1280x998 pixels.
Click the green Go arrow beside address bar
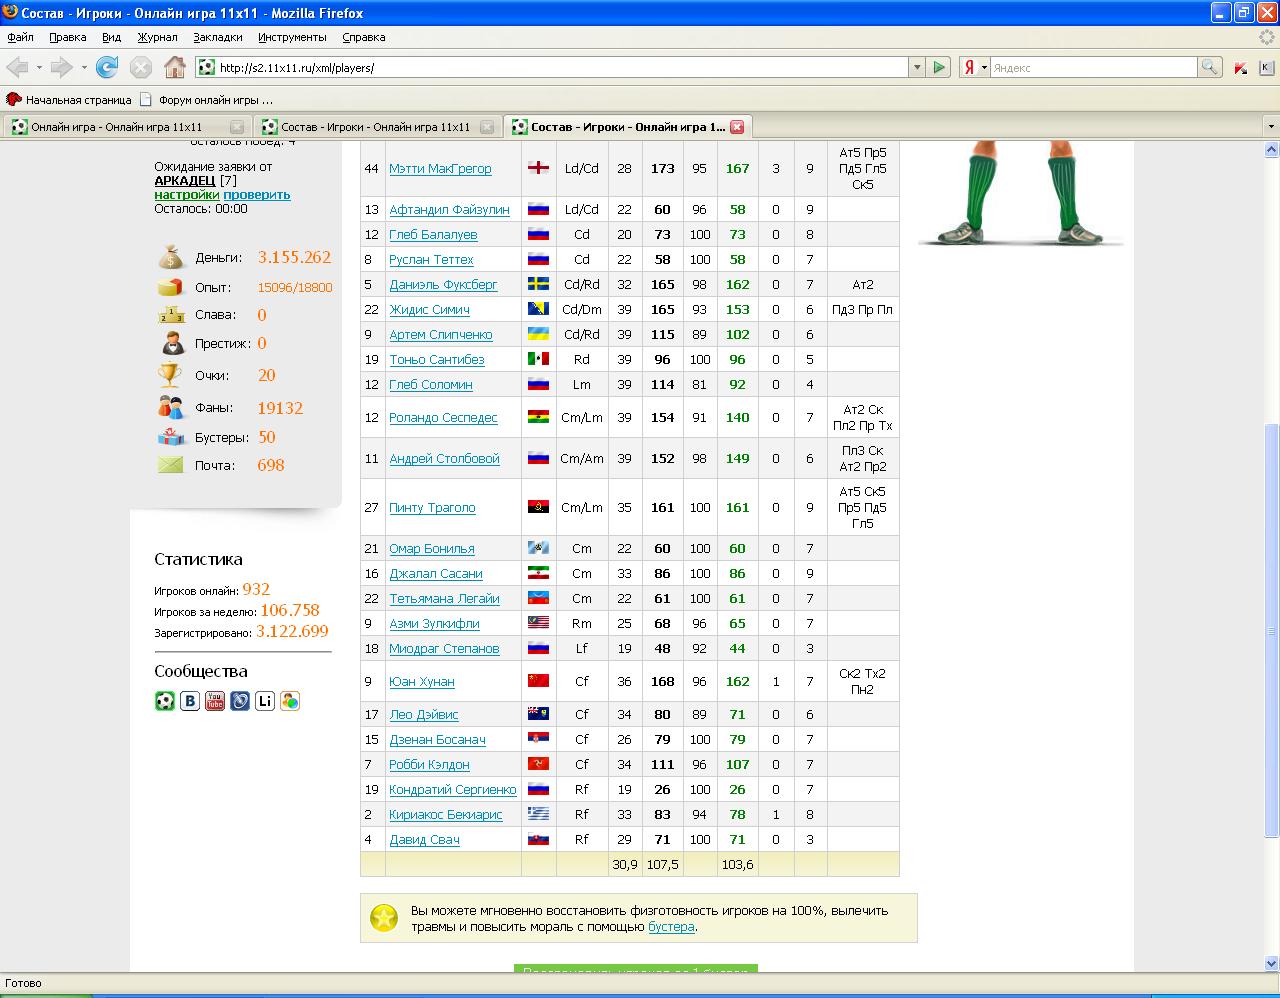[x=939, y=68]
